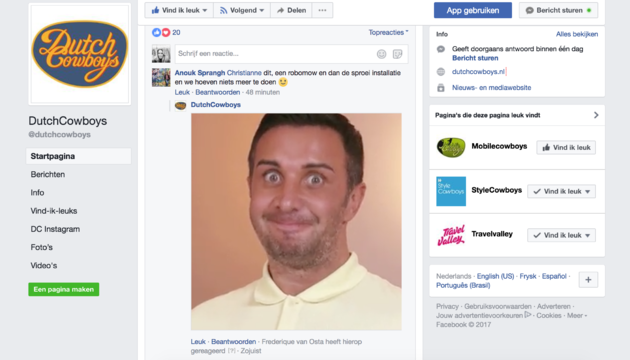Screen dimensions: 630x360
Task: Open the Mobilecowboys page name
Action: (x=499, y=146)
